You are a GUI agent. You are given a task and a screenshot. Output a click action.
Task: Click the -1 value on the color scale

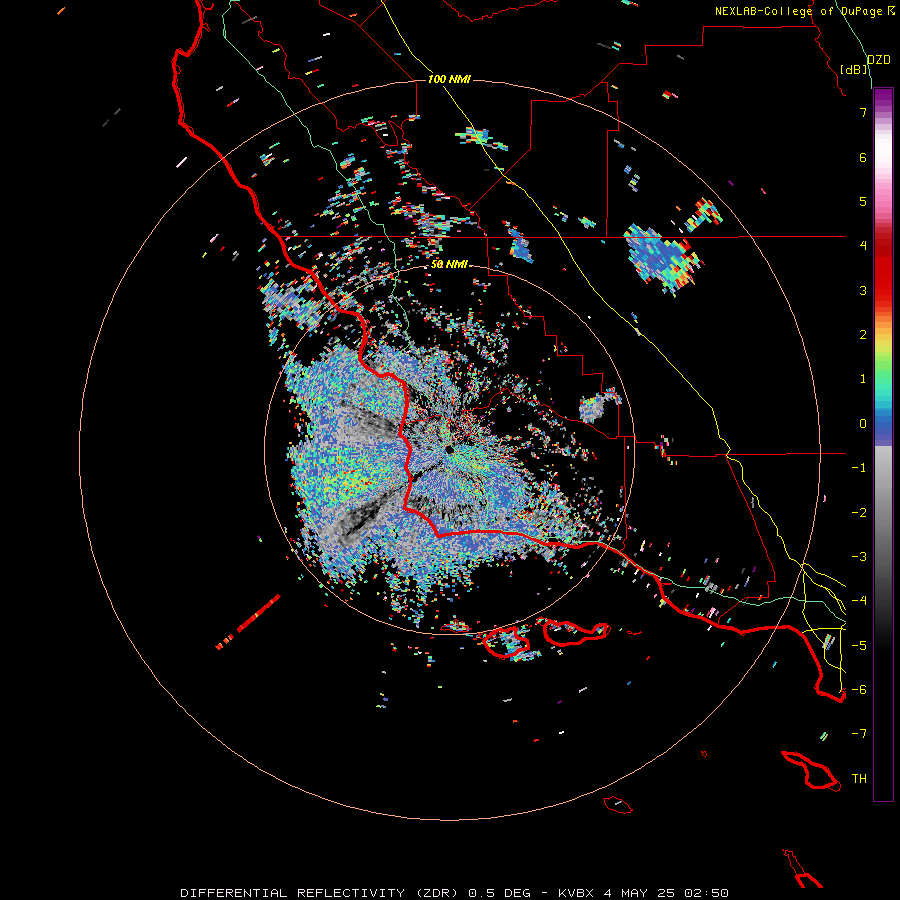pos(859,468)
